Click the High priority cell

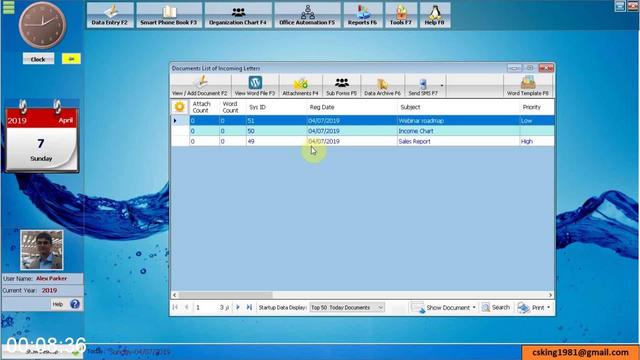click(x=537, y=141)
